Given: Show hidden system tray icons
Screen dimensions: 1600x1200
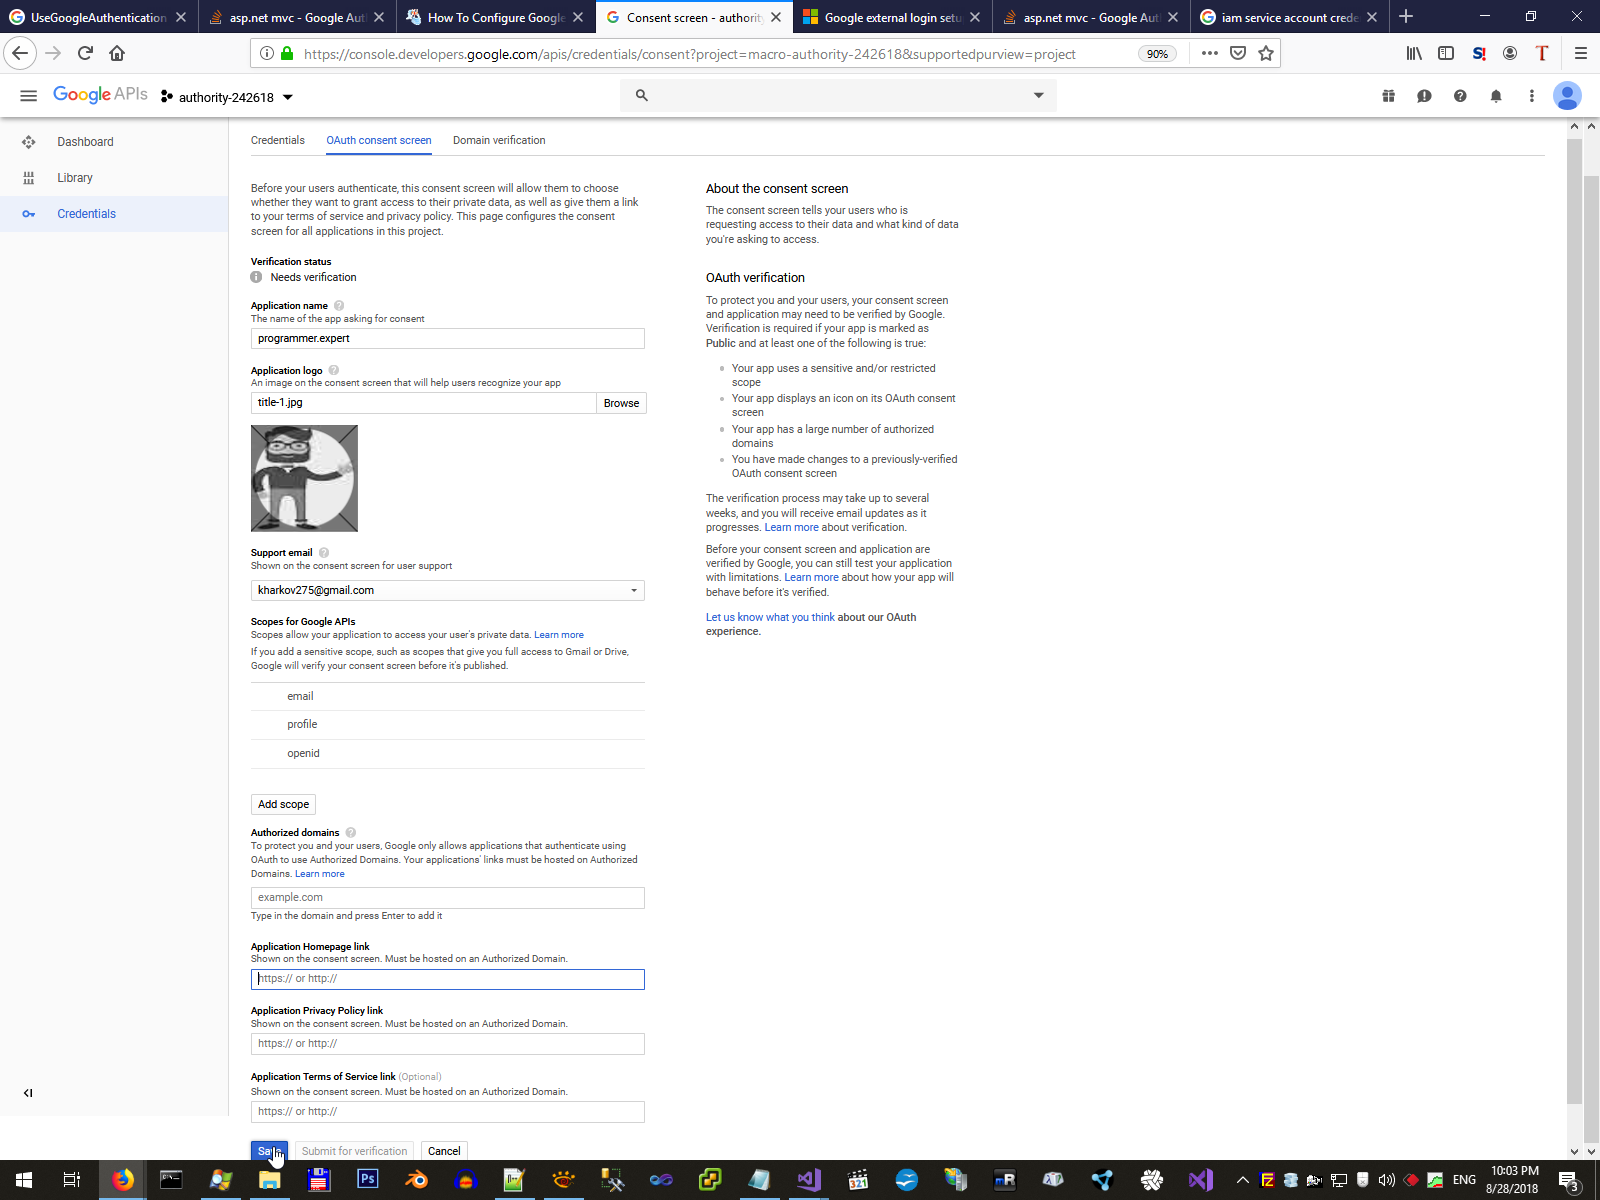Looking at the screenshot, I should (x=1243, y=1180).
